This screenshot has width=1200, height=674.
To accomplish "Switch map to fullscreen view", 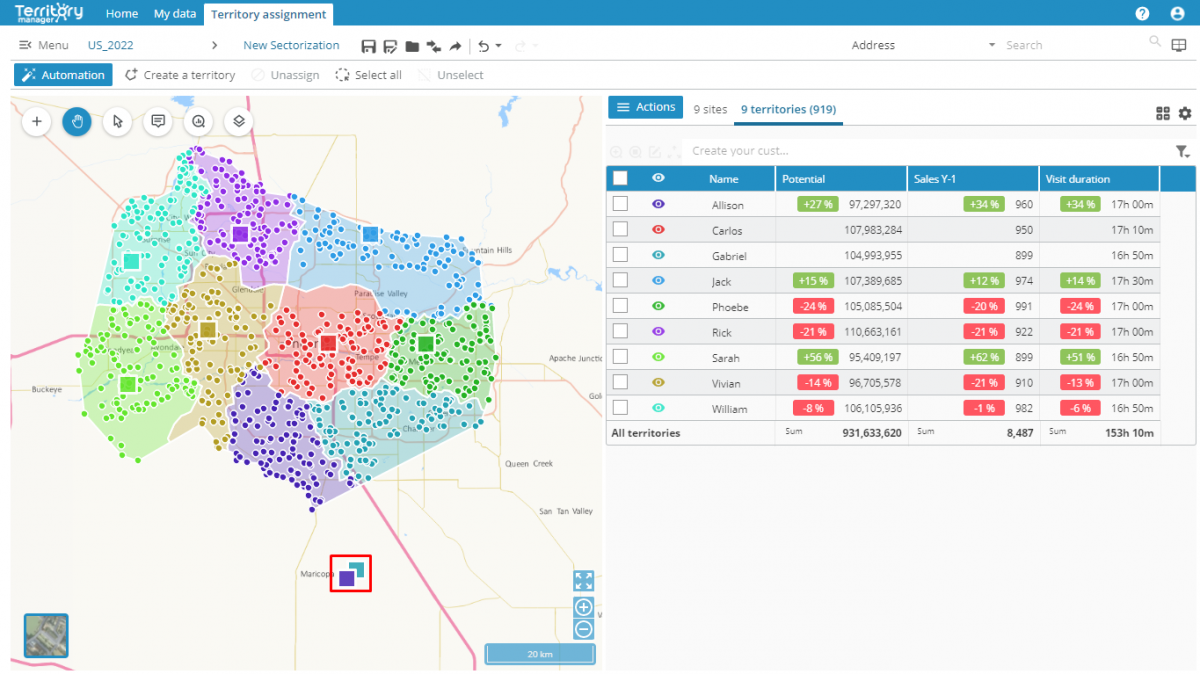I will tap(584, 581).
